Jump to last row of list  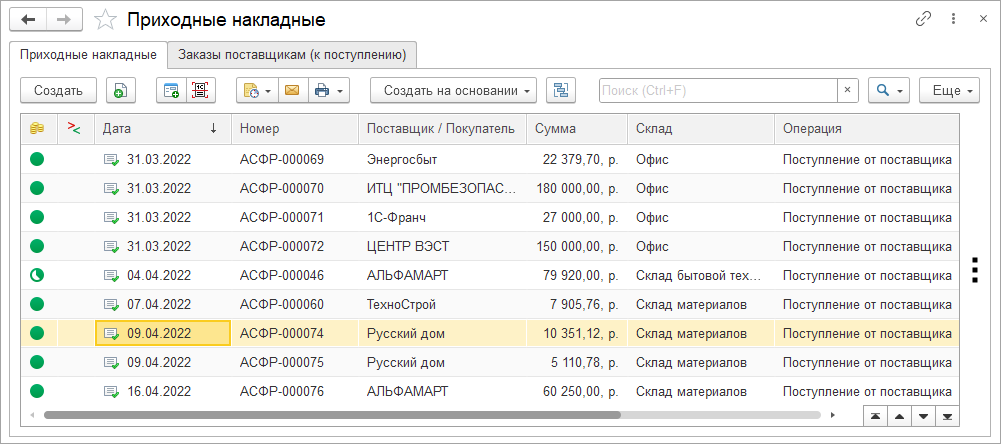tap(946, 415)
